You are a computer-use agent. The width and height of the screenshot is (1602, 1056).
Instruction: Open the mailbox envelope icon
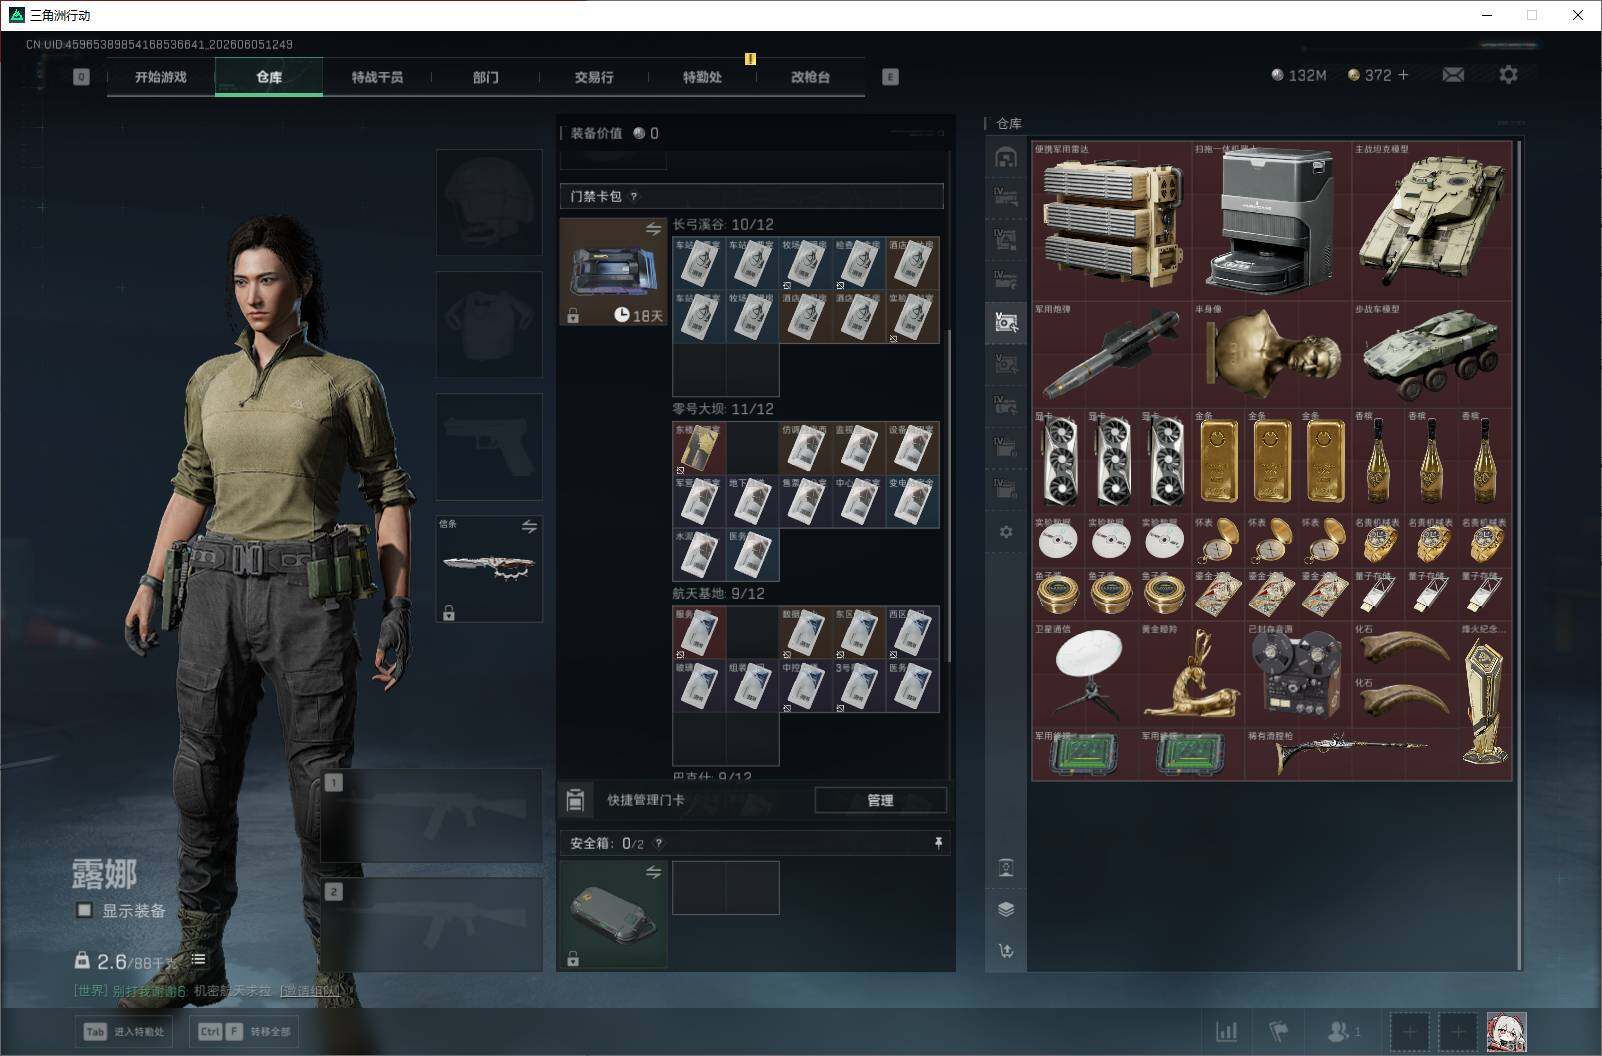pyautogui.click(x=1453, y=75)
